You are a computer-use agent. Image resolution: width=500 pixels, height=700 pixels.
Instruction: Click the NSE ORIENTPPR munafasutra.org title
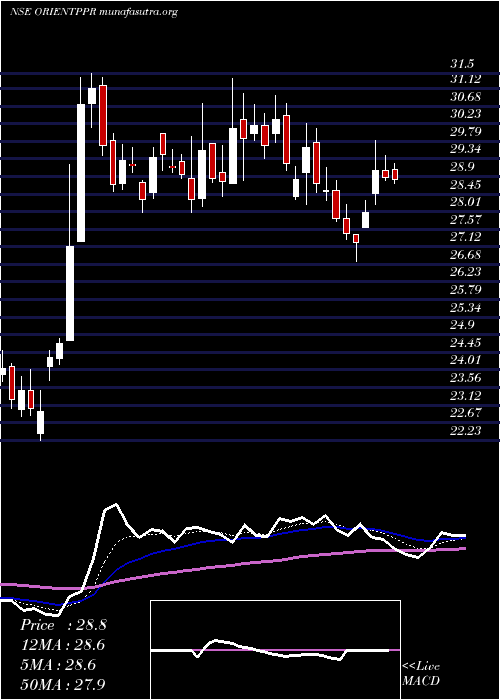click(x=93, y=12)
